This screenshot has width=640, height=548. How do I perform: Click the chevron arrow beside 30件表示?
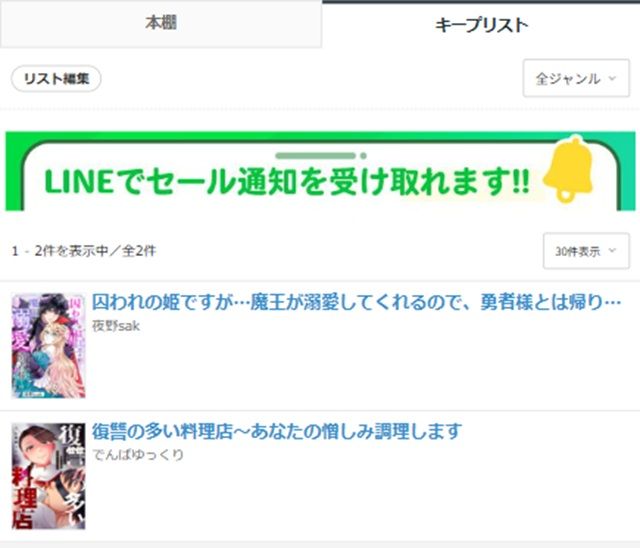click(x=611, y=252)
